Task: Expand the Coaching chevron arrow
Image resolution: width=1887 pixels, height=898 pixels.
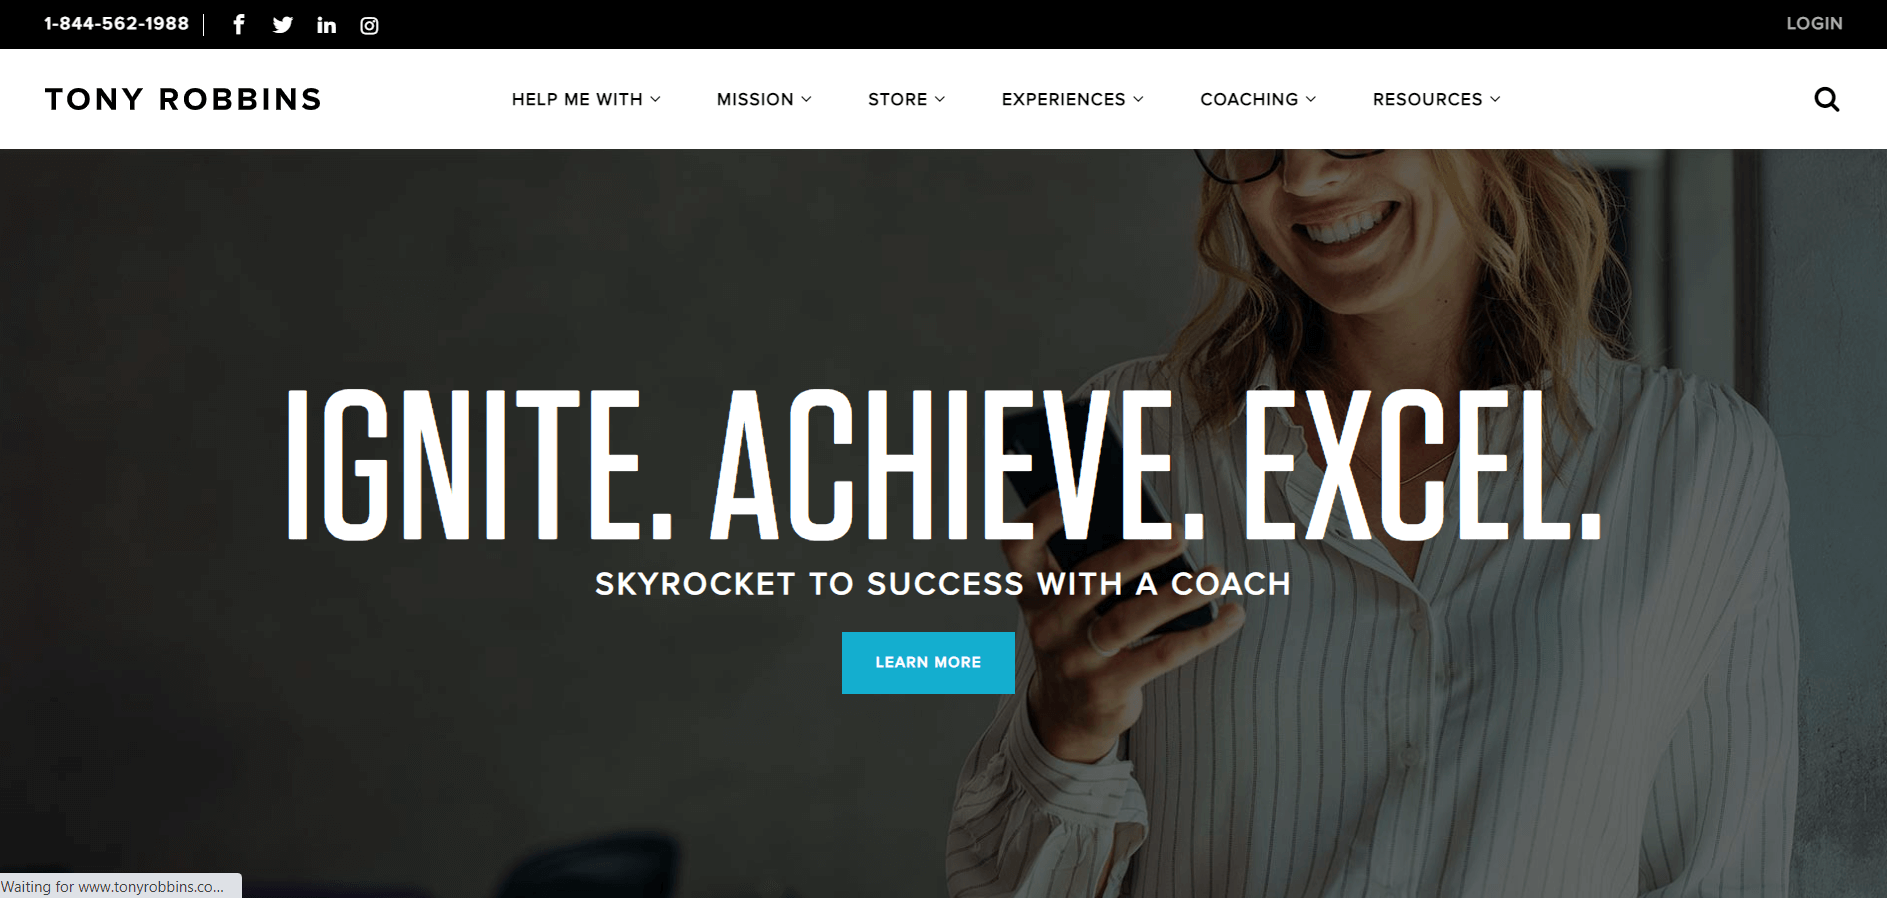Action: click(x=1311, y=99)
